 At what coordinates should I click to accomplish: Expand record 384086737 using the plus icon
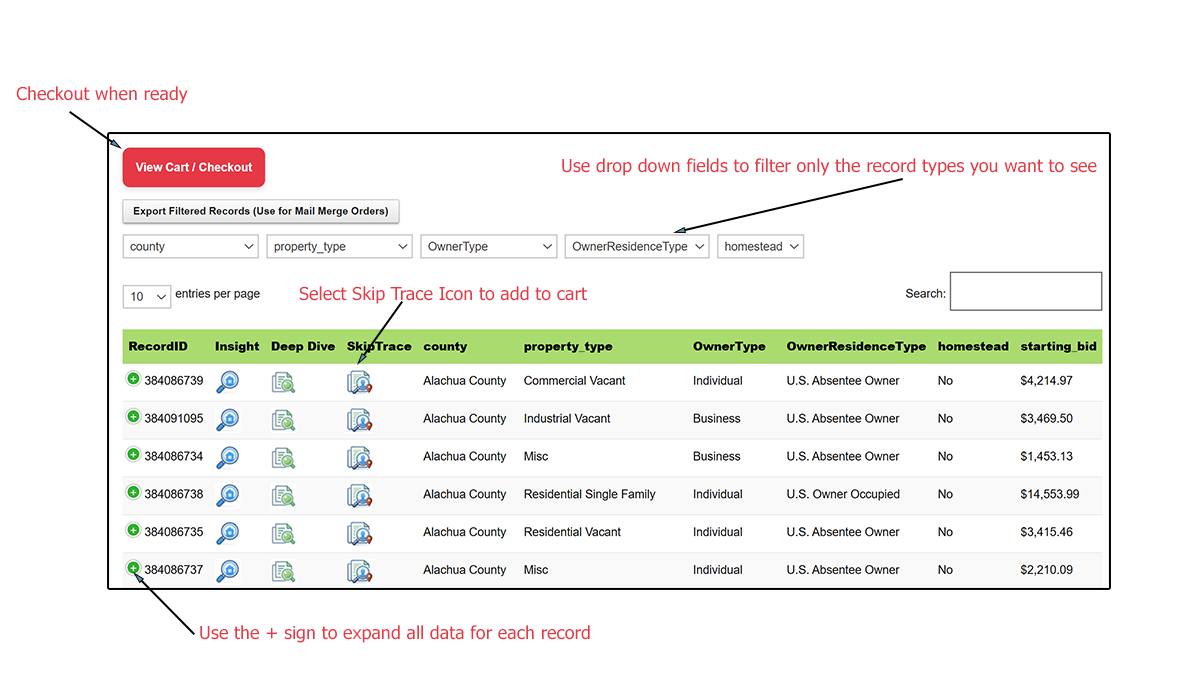(133, 568)
